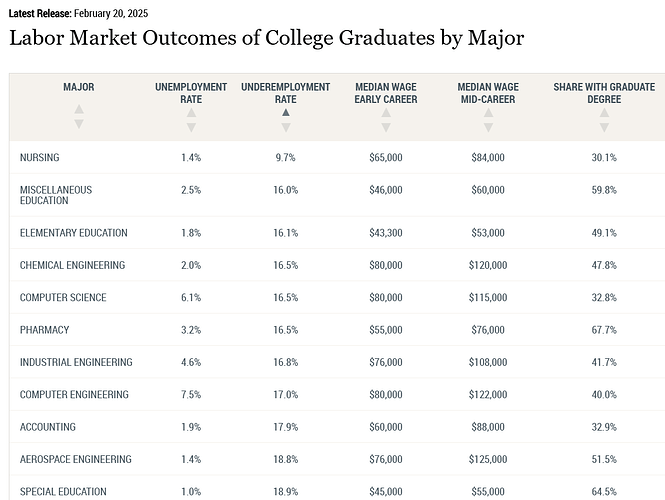Click the Unemployment Rate header text
Viewport: 665px width, 500px height.
[191, 93]
